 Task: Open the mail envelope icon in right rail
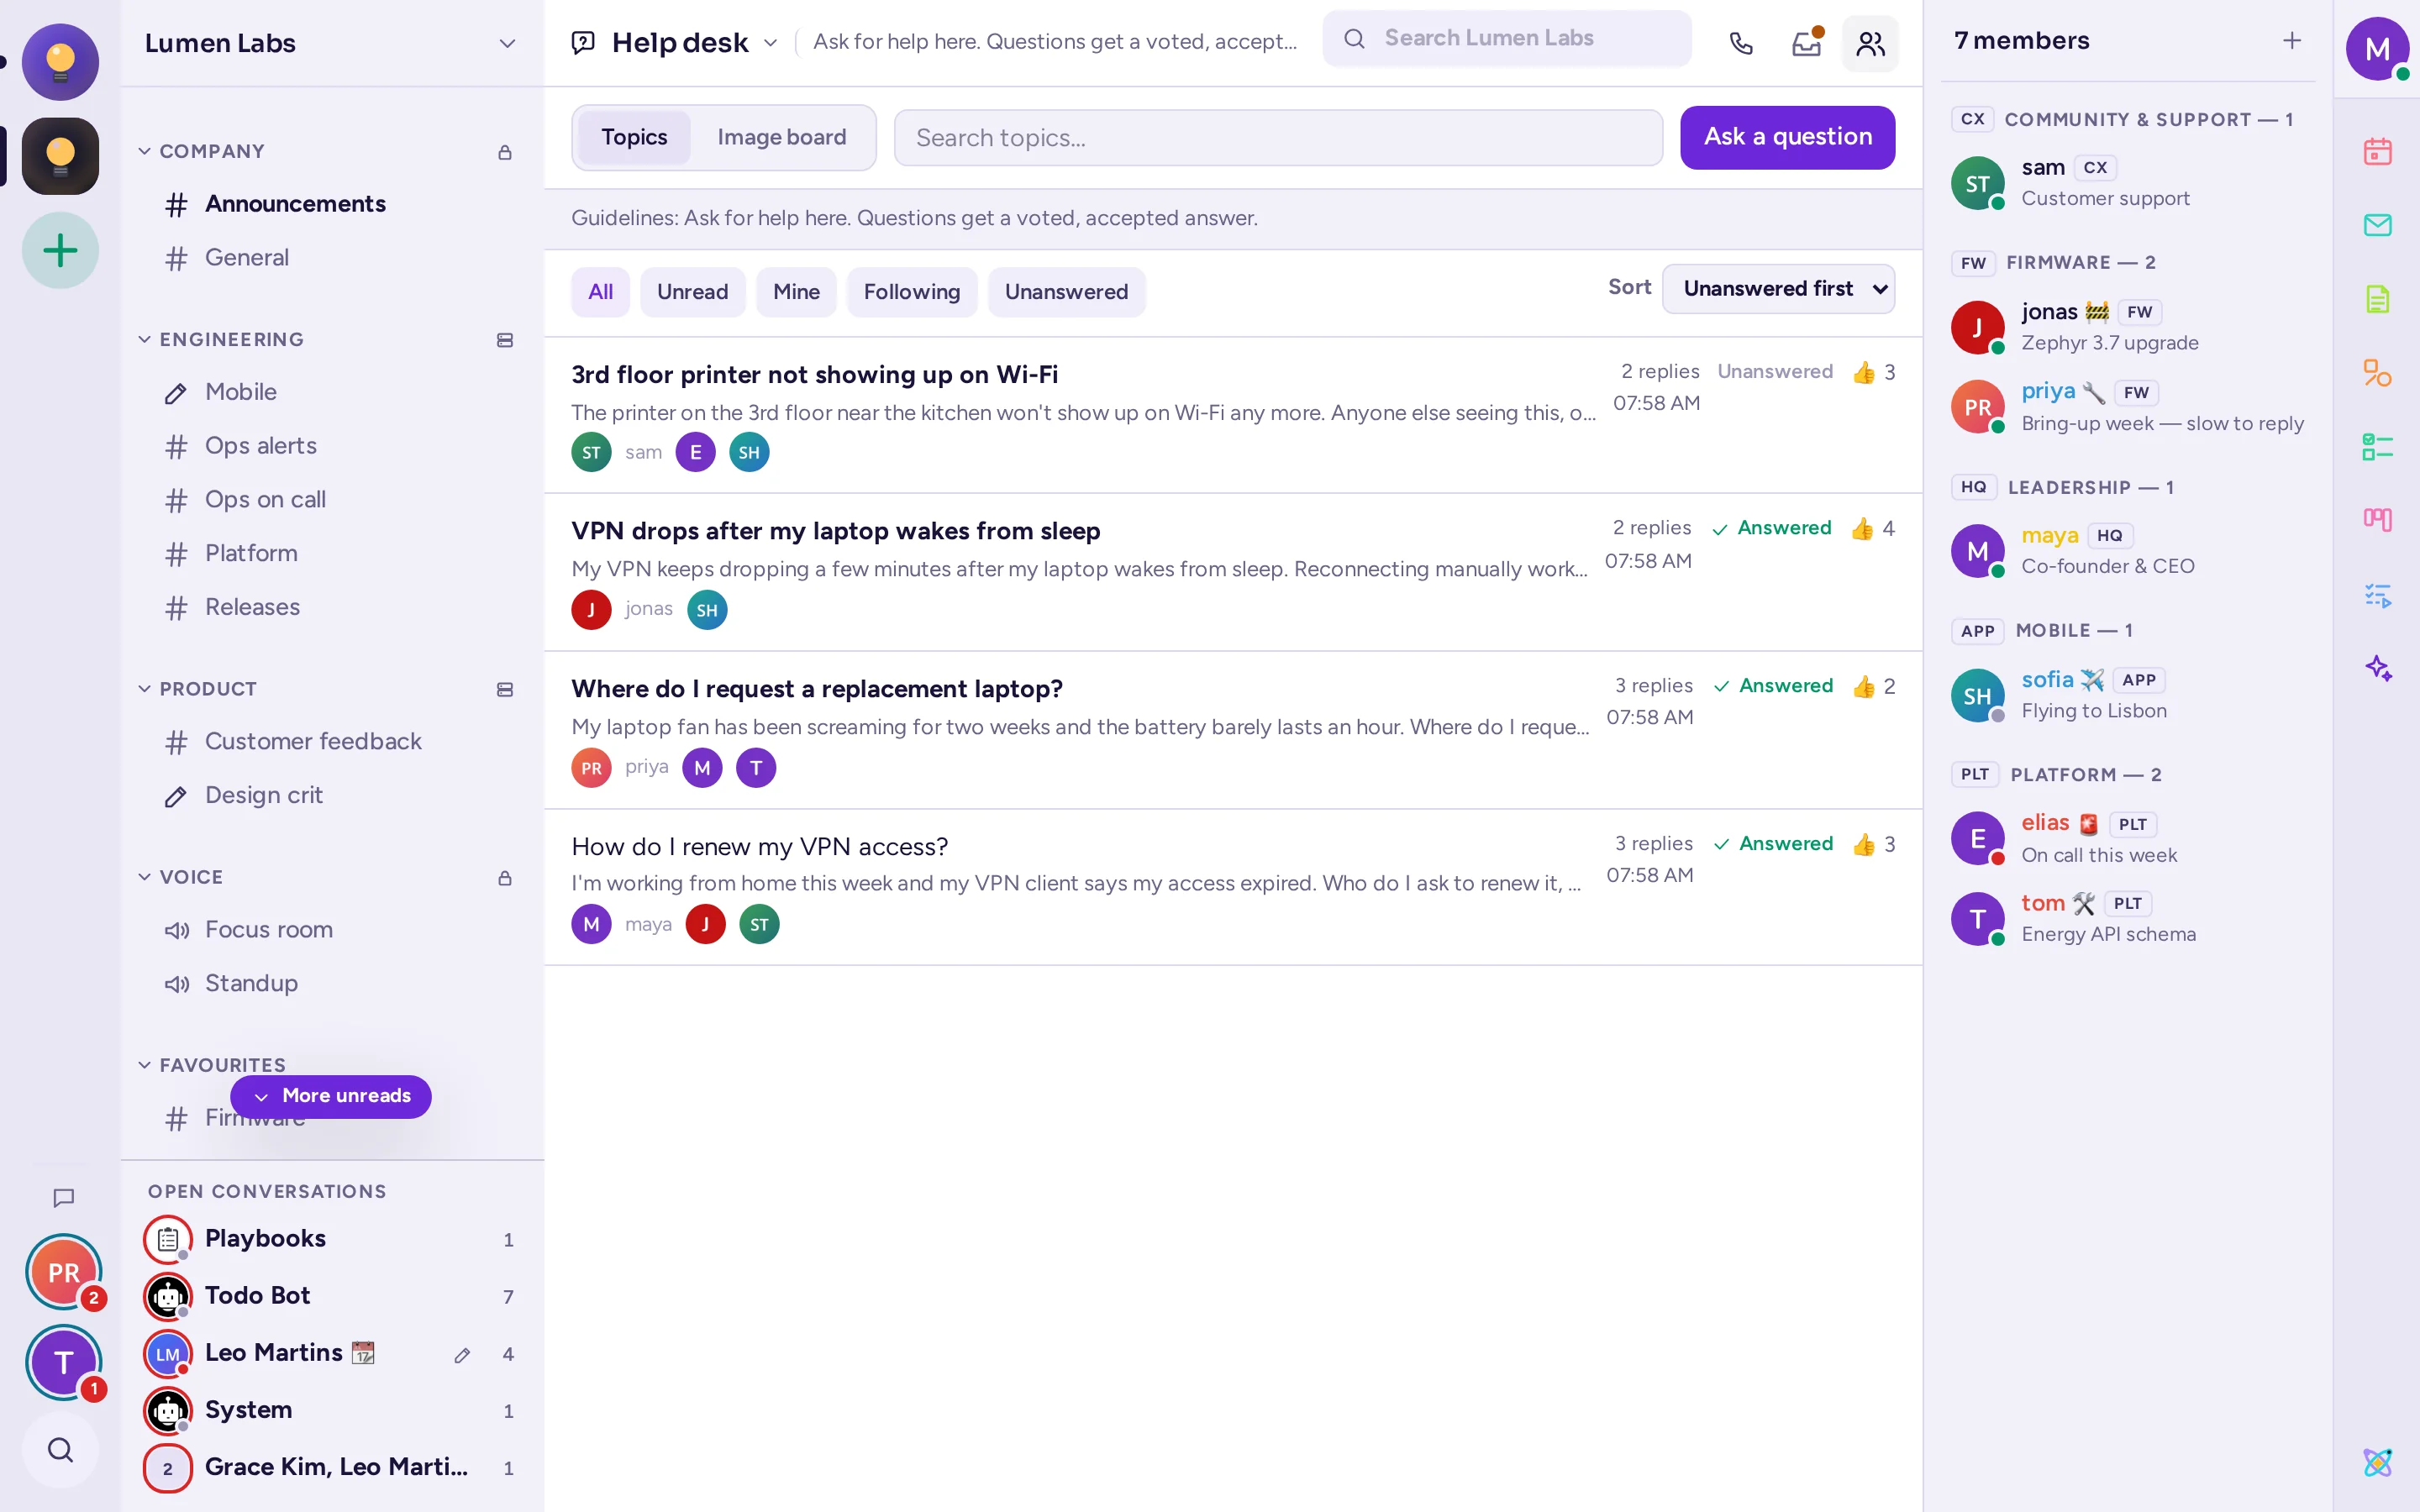(2377, 225)
